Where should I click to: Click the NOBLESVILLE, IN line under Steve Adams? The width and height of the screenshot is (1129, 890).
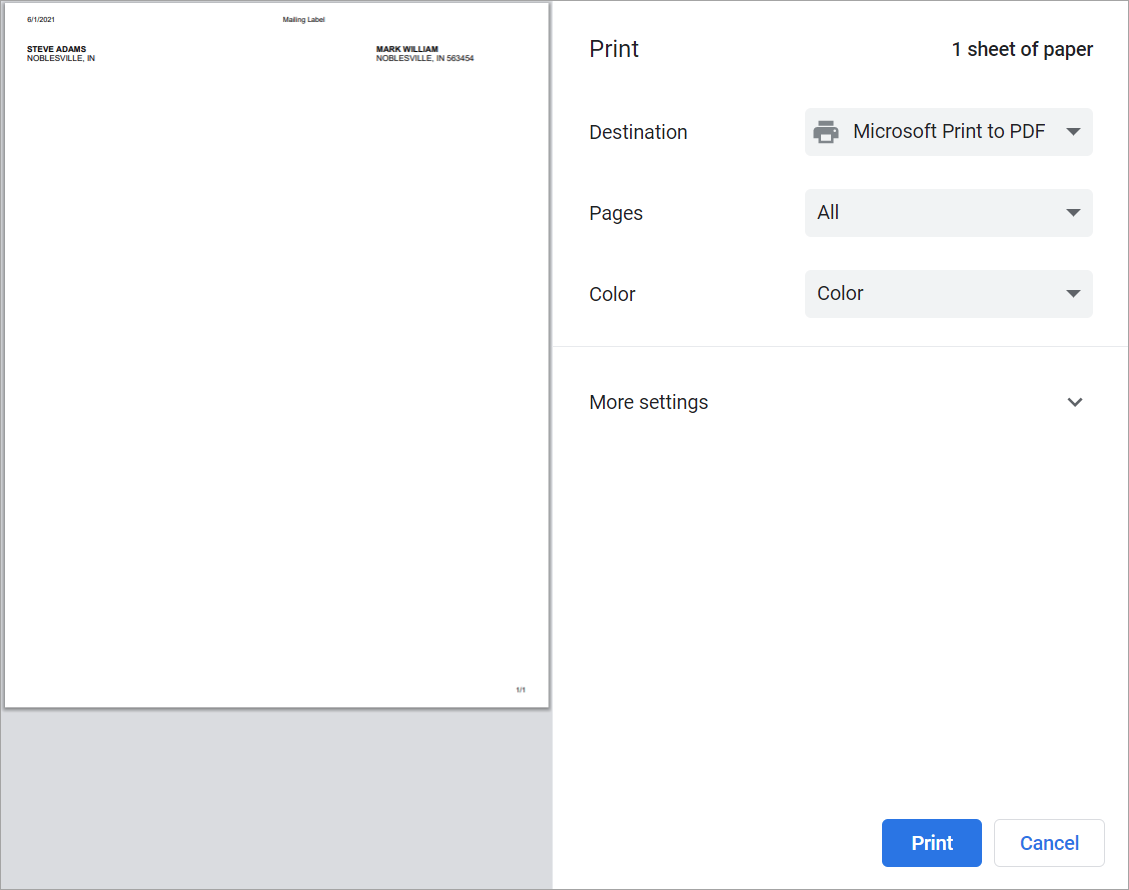point(60,58)
